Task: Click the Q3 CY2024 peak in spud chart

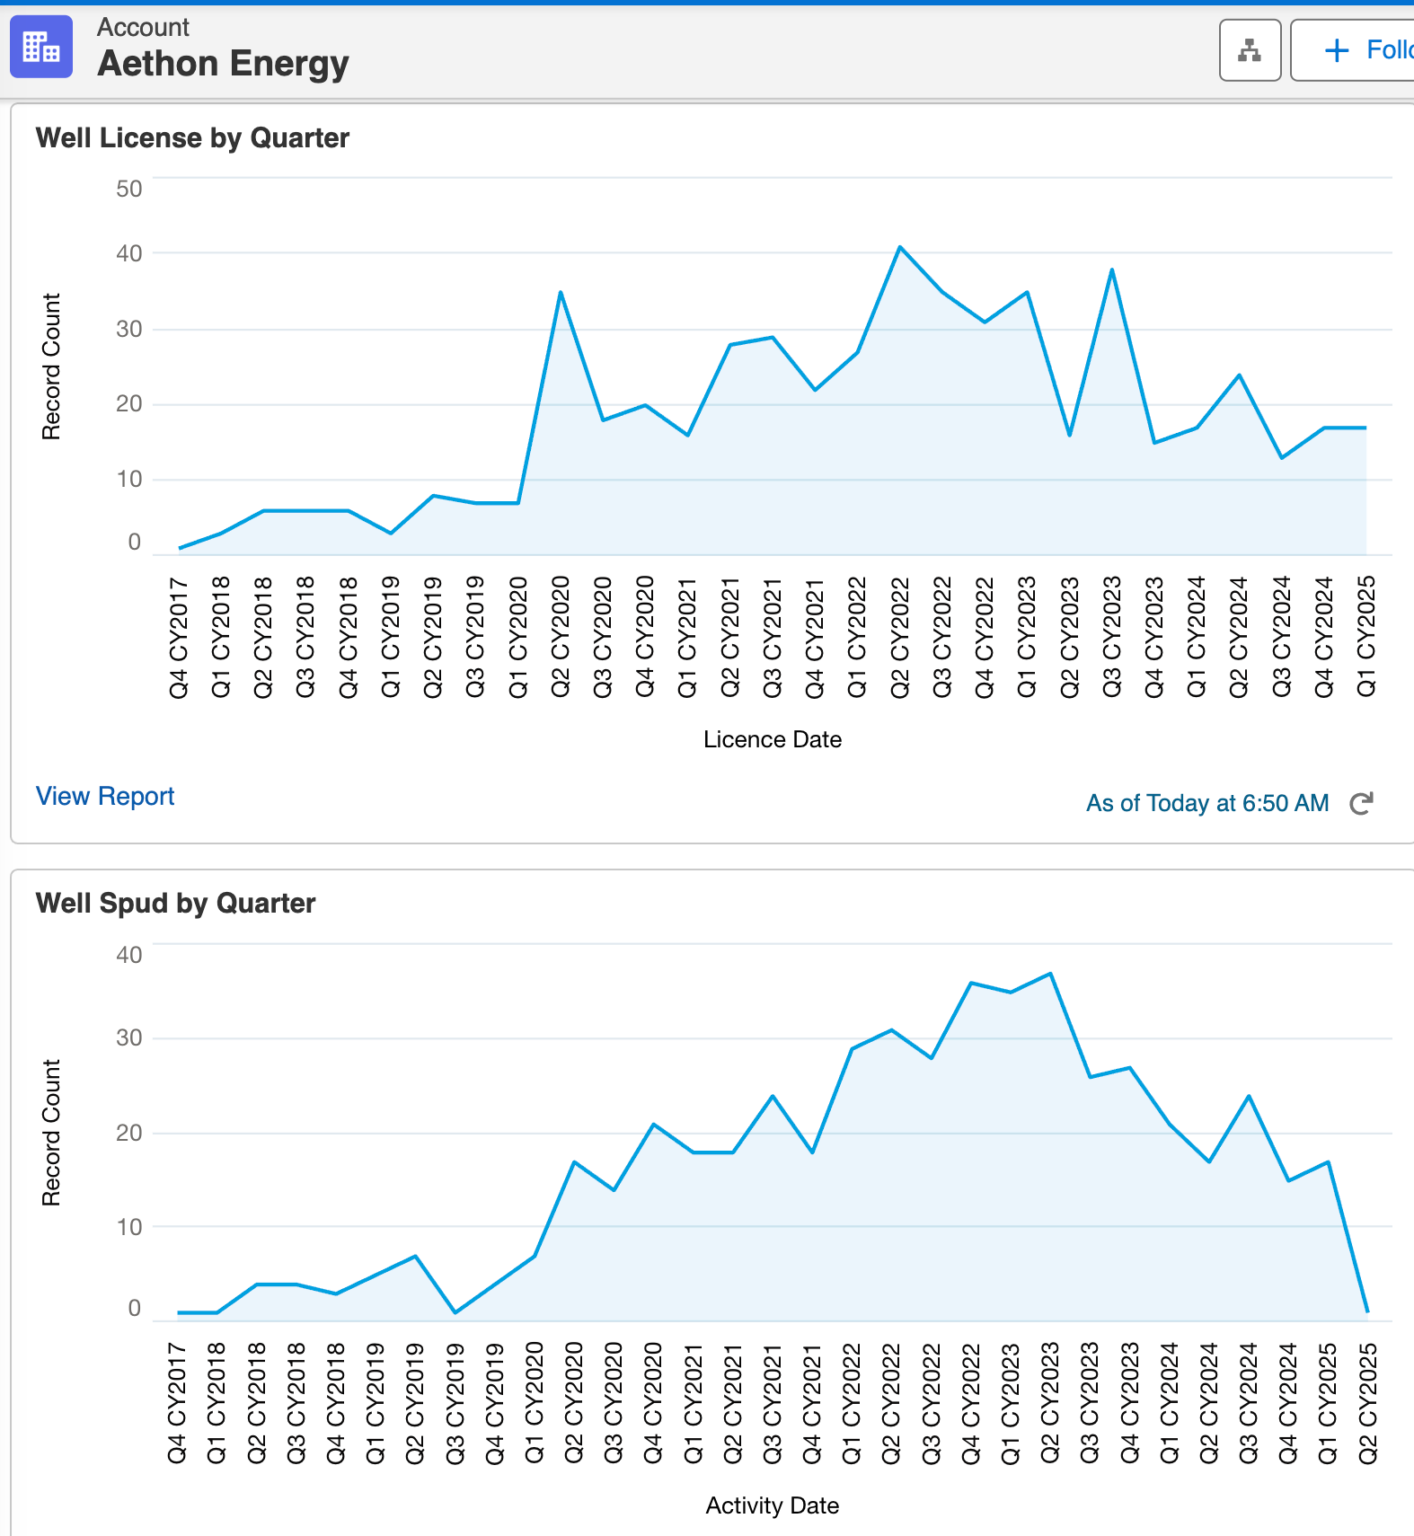Action: (x=1248, y=1096)
